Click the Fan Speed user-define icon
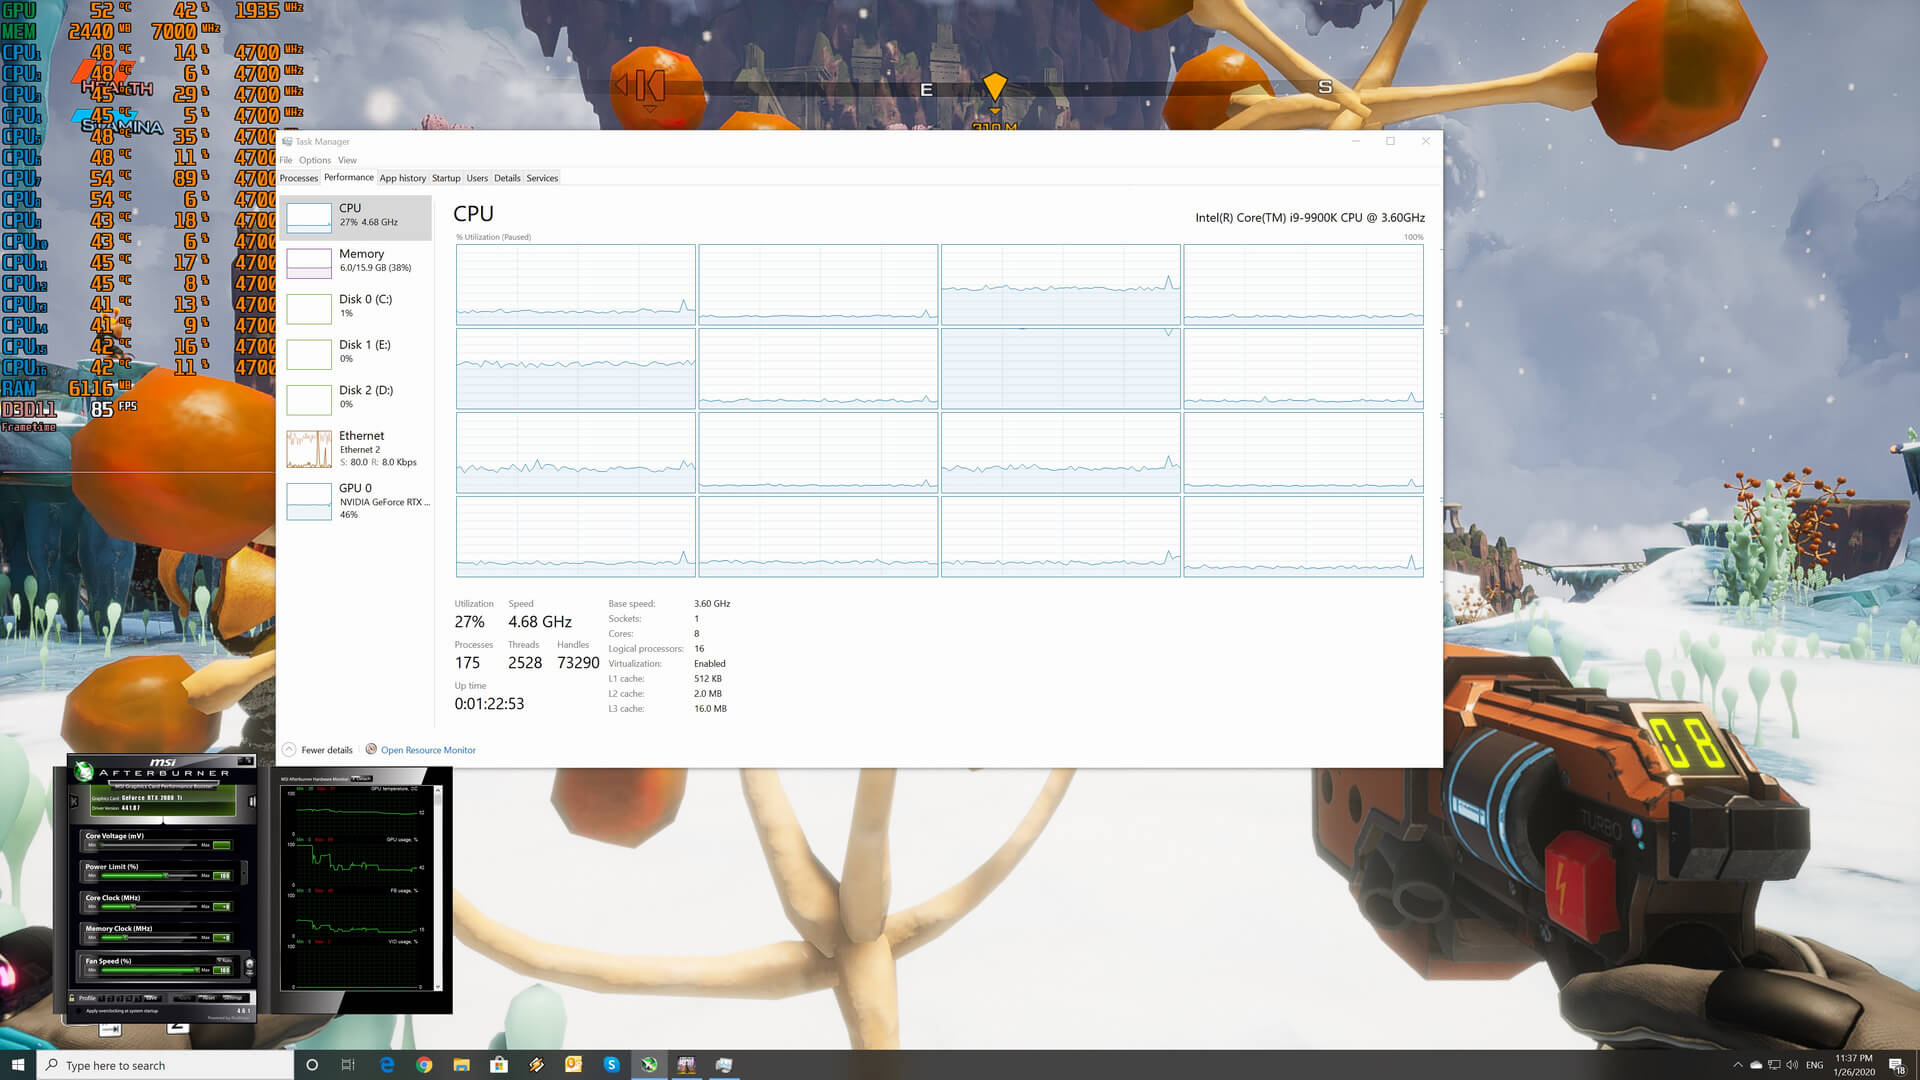The height and width of the screenshot is (1080, 1920). point(250,966)
